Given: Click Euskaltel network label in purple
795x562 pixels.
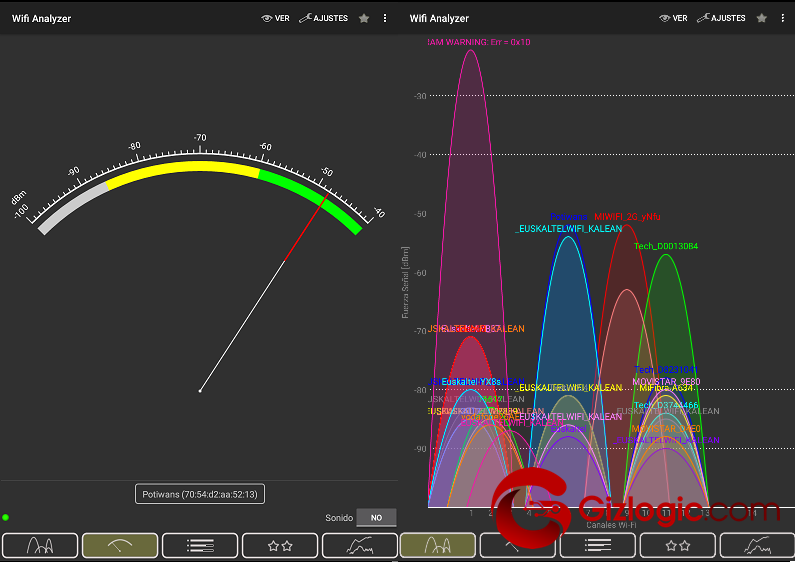Looking at the screenshot, I should [x=568, y=429].
